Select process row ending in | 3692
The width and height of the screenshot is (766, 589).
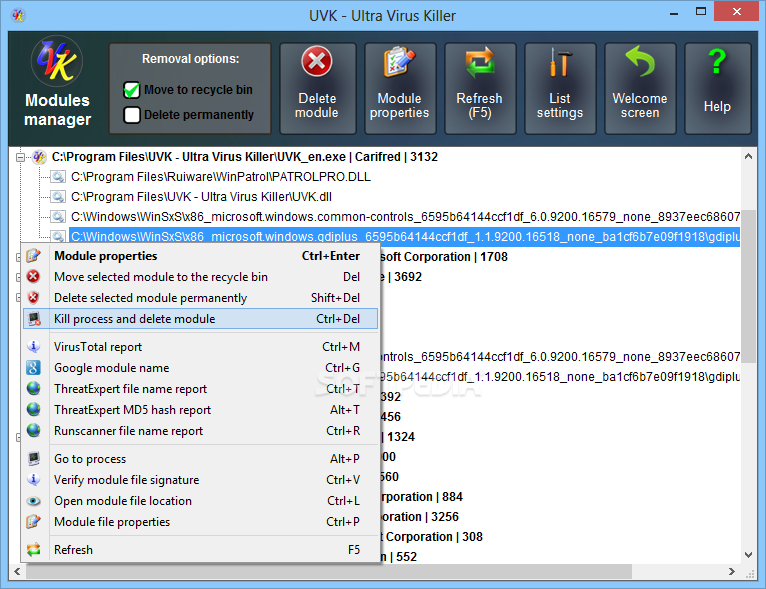point(401,277)
